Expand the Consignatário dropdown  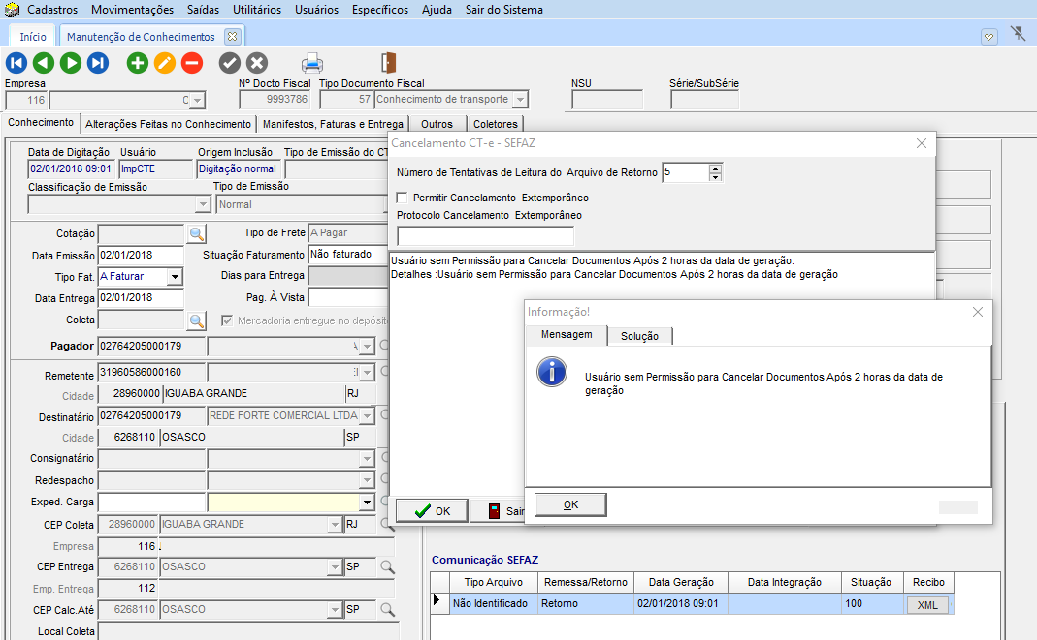(367, 459)
